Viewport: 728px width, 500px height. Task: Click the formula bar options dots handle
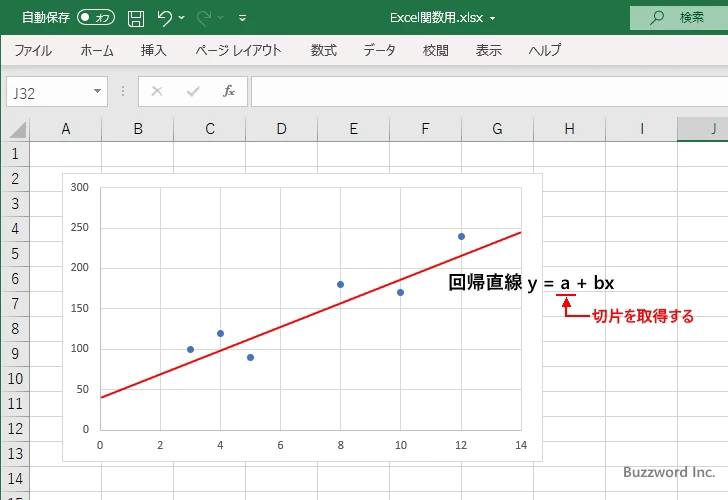pos(123,91)
